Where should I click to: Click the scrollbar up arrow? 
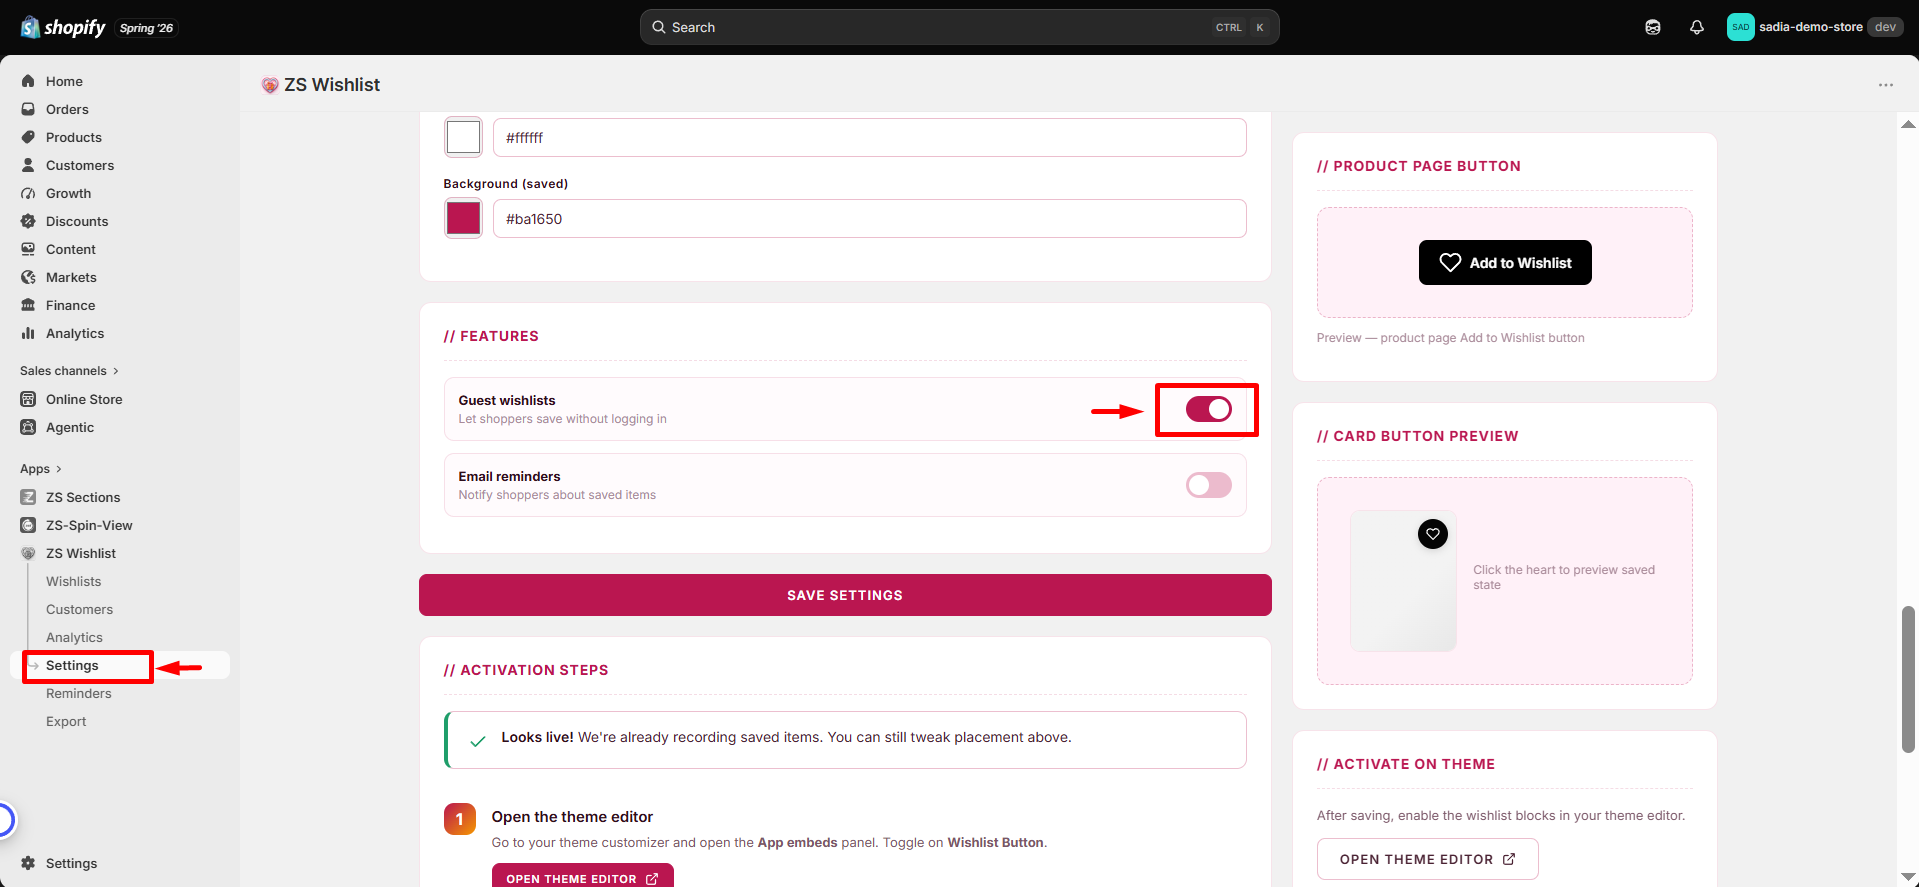click(1908, 124)
